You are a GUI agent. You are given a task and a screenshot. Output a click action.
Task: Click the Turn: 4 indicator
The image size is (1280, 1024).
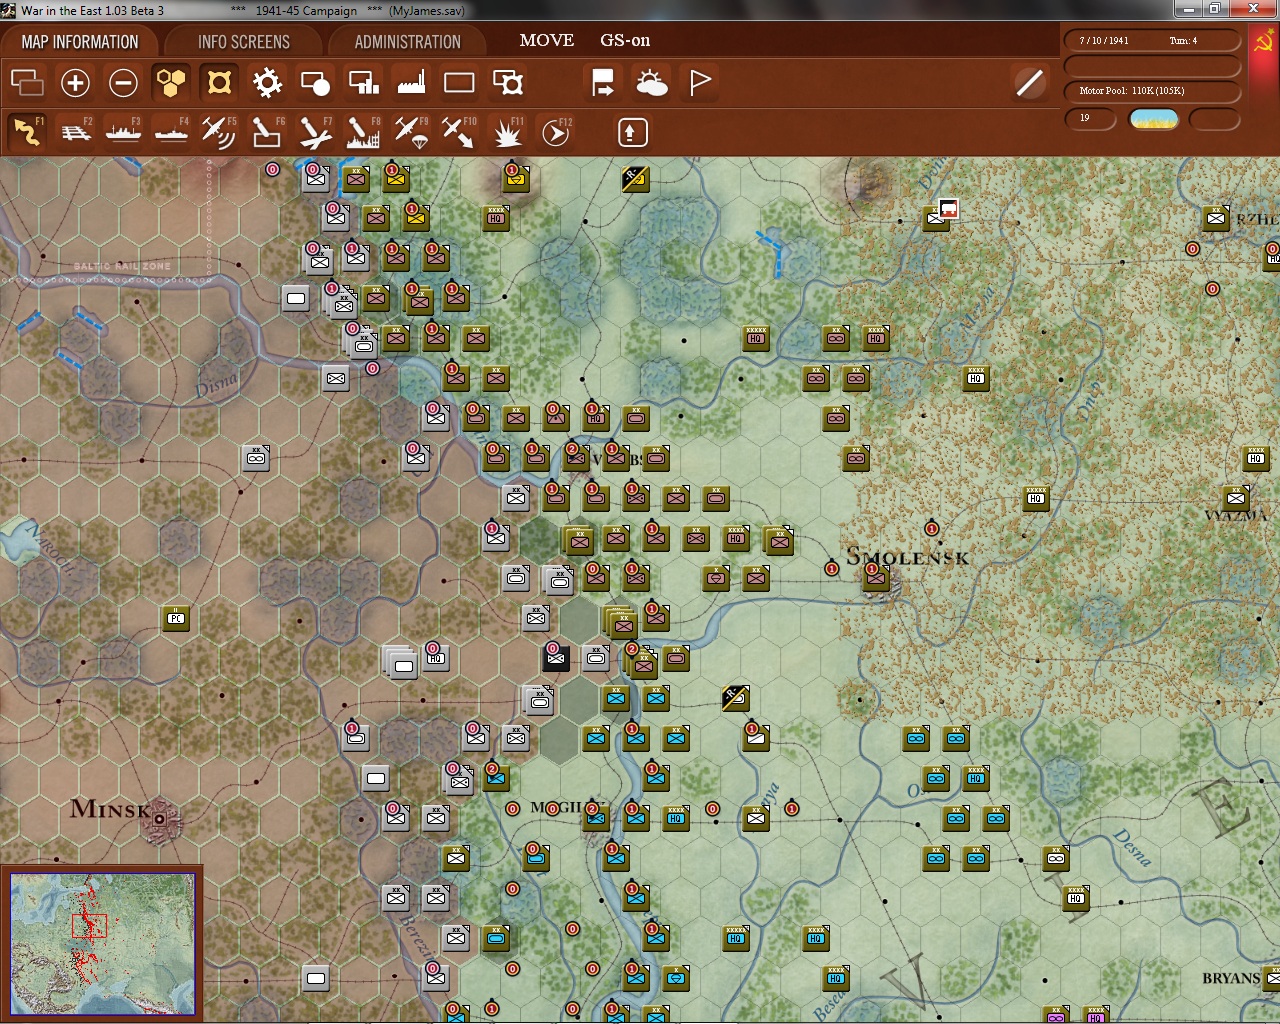1183,41
